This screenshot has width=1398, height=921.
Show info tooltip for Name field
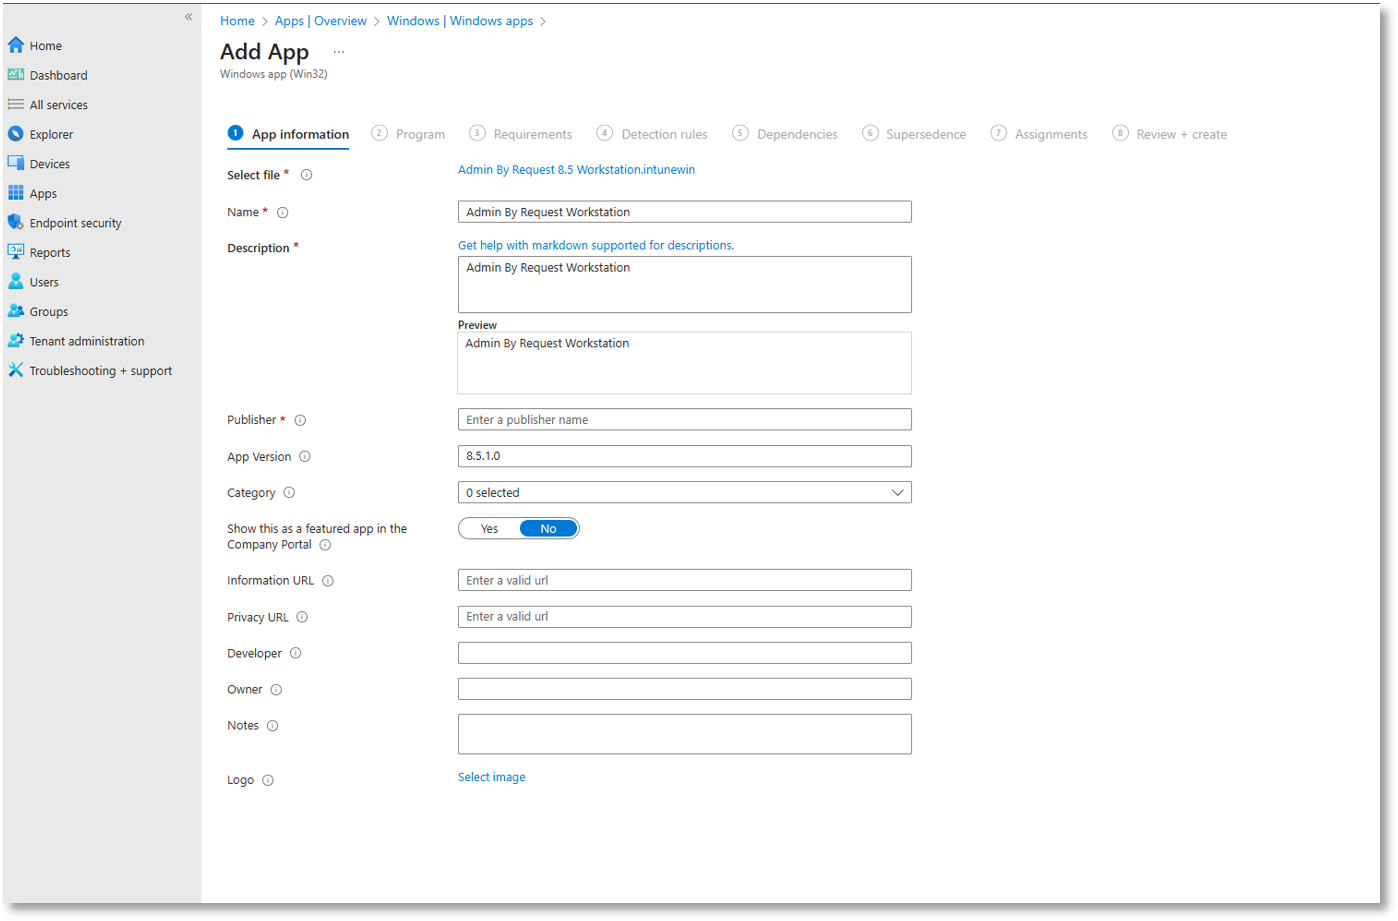pos(283,212)
